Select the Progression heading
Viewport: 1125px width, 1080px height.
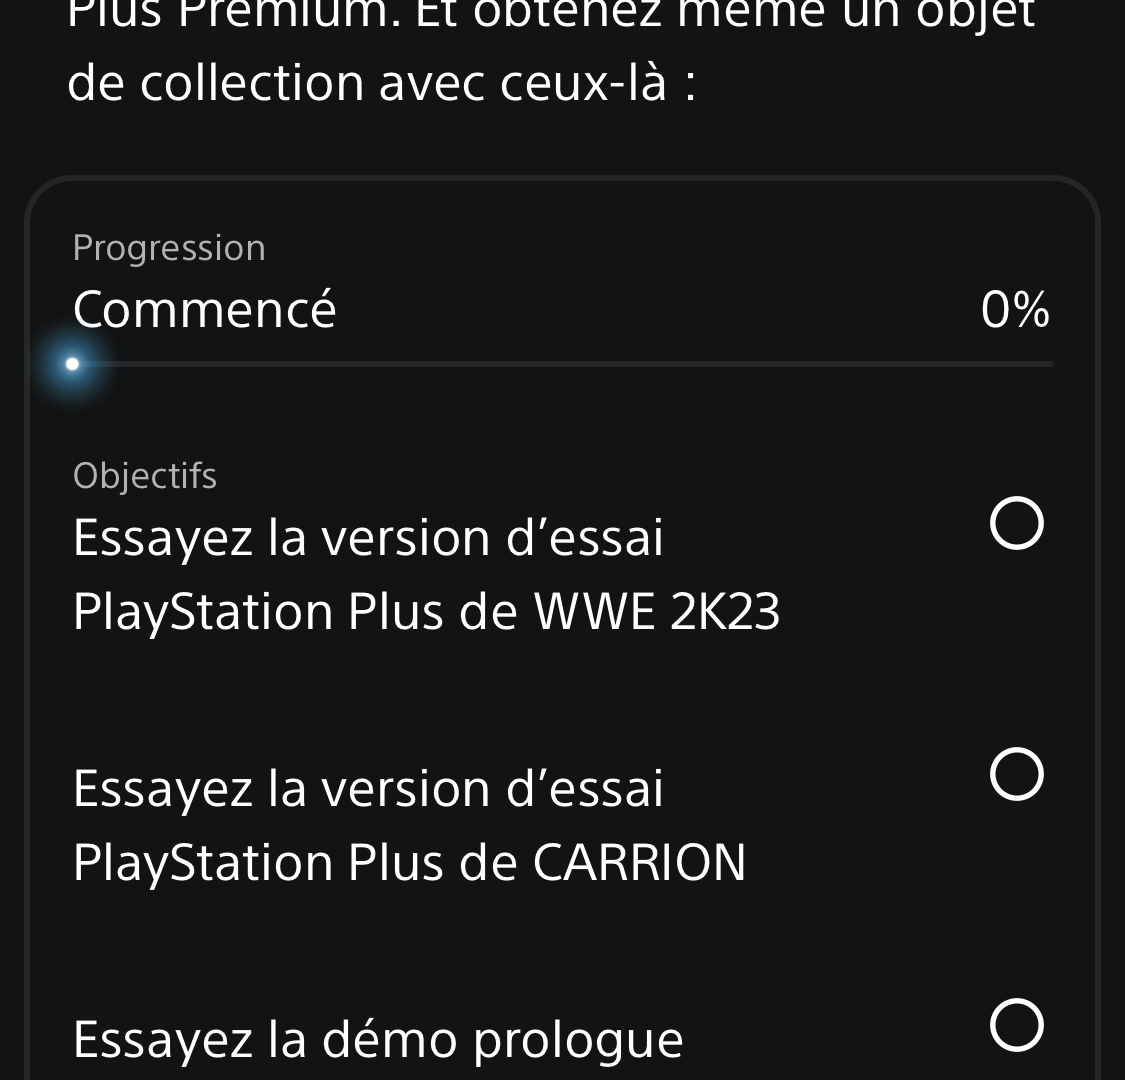tap(169, 248)
